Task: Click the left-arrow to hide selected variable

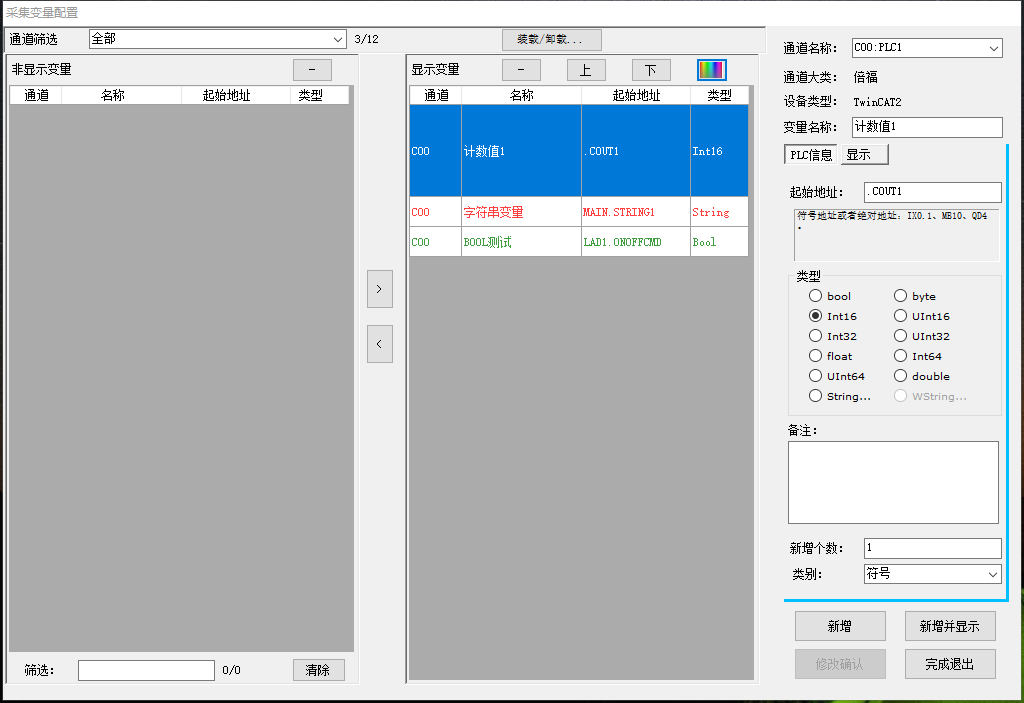Action: (x=379, y=344)
